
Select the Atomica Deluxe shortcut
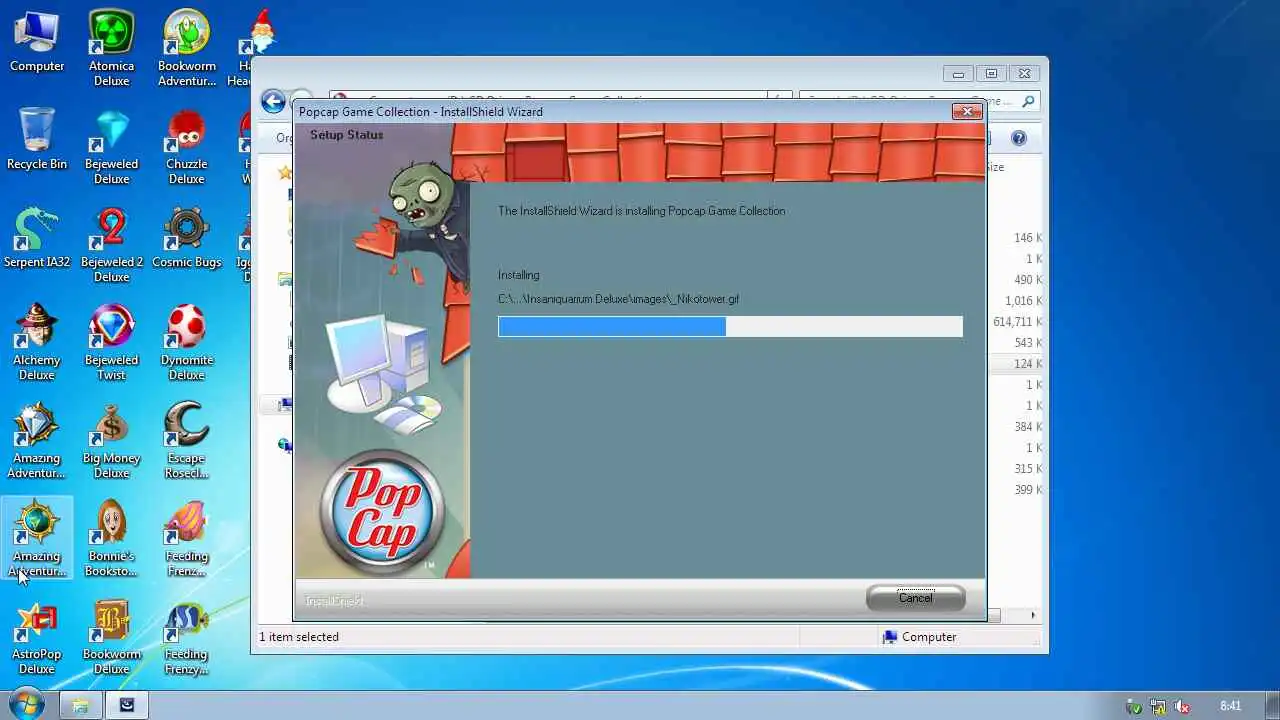point(111,48)
